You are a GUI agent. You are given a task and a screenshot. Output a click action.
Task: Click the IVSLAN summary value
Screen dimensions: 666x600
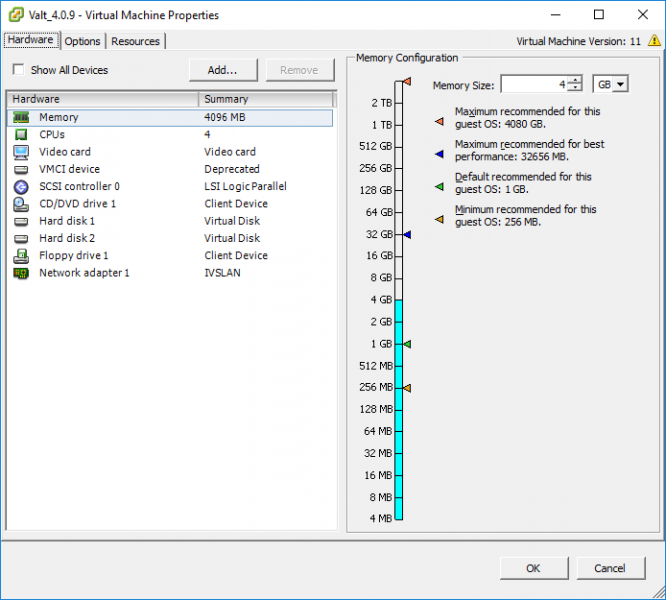pyautogui.click(x=222, y=273)
